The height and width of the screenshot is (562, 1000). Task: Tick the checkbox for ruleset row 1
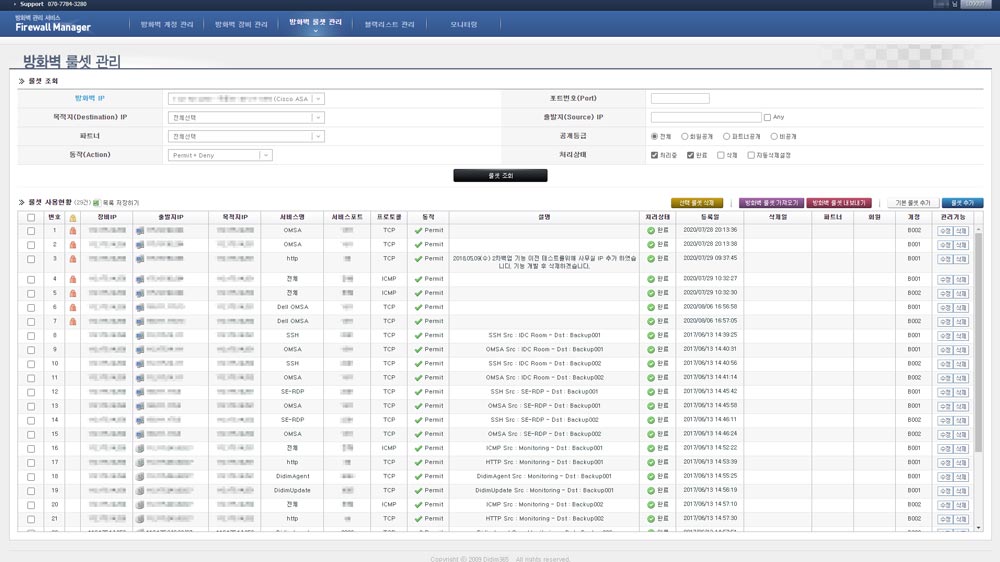(31, 231)
